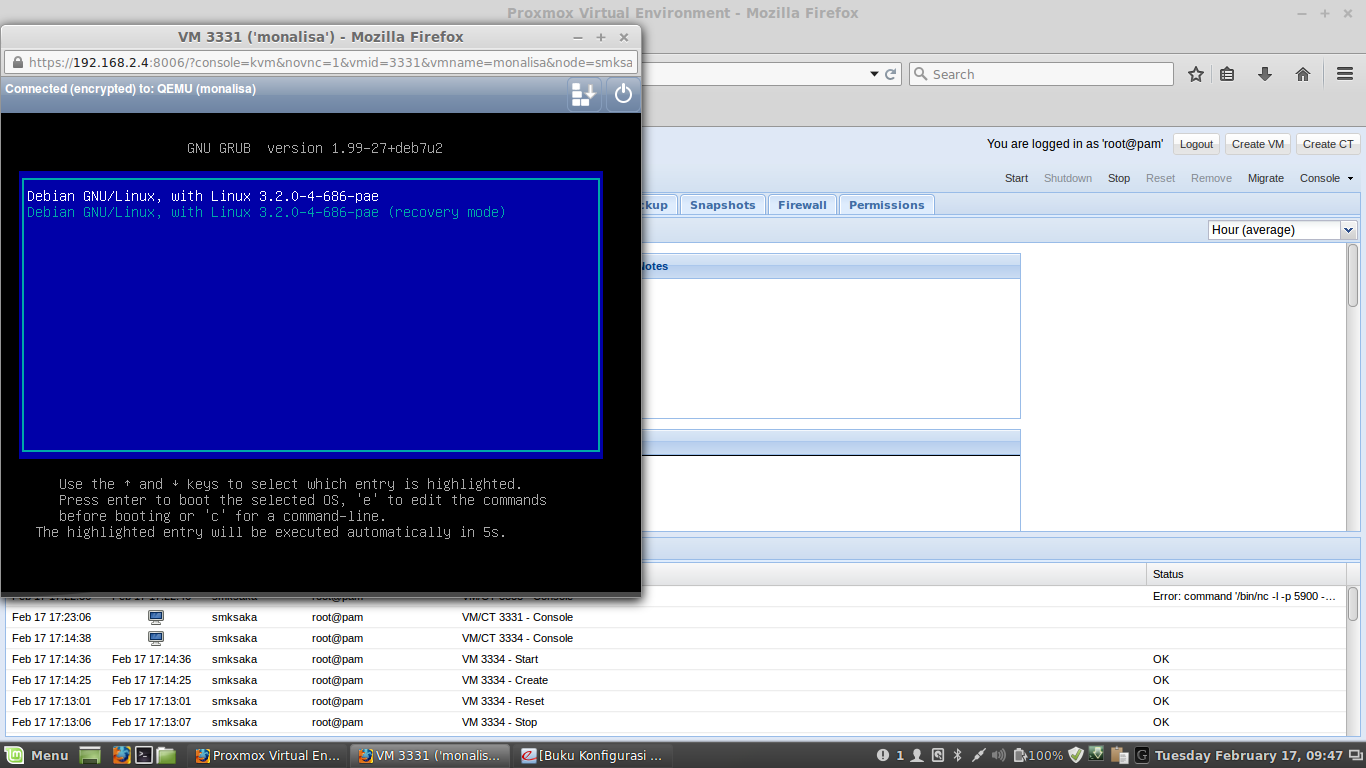The image size is (1366, 768).
Task: Open the clipboard manager tray icon
Action: (1119, 755)
